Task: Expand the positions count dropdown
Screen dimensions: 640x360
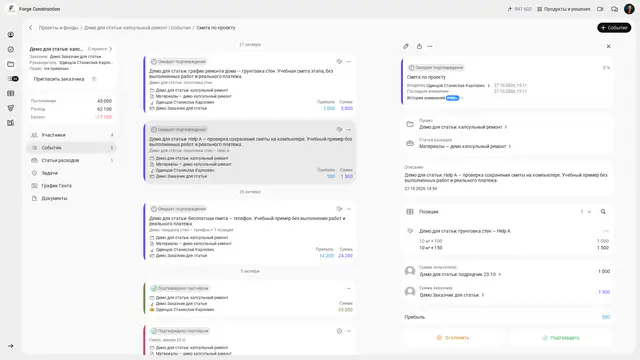Action: coord(586,212)
